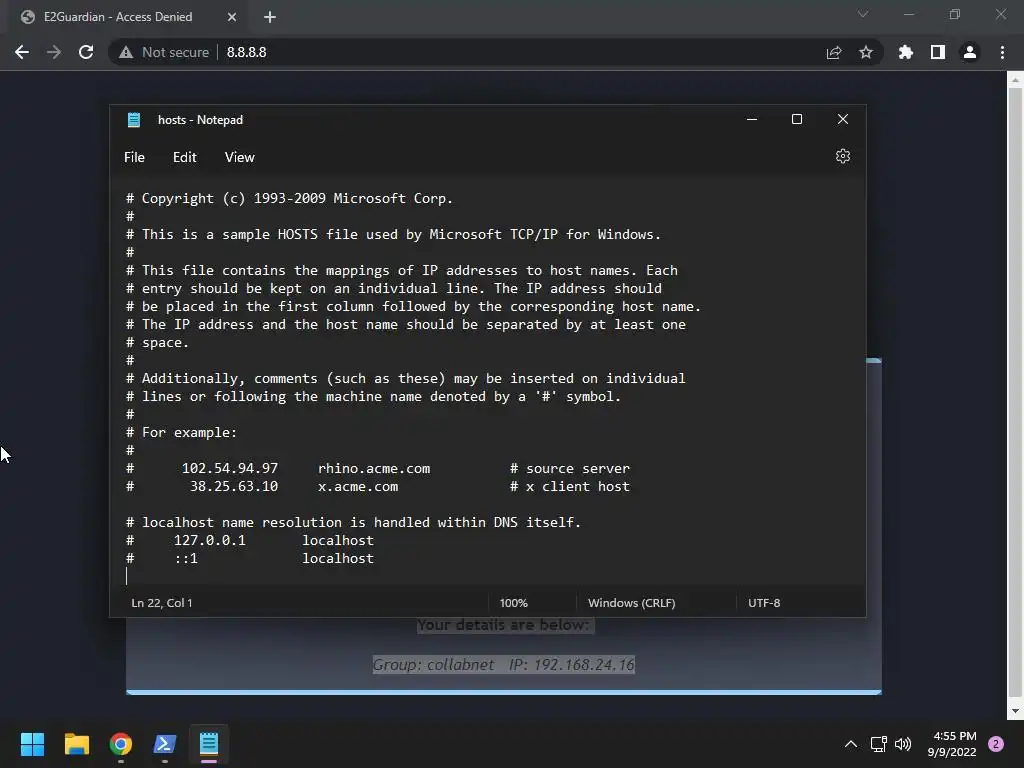Minimize the Notepad window
This screenshot has width=1024, height=768.
pos(752,120)
